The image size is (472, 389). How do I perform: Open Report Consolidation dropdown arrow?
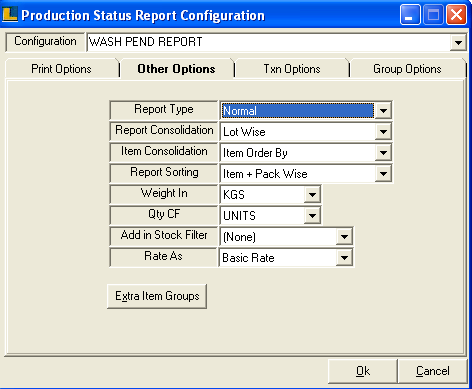tap(383, 132)
